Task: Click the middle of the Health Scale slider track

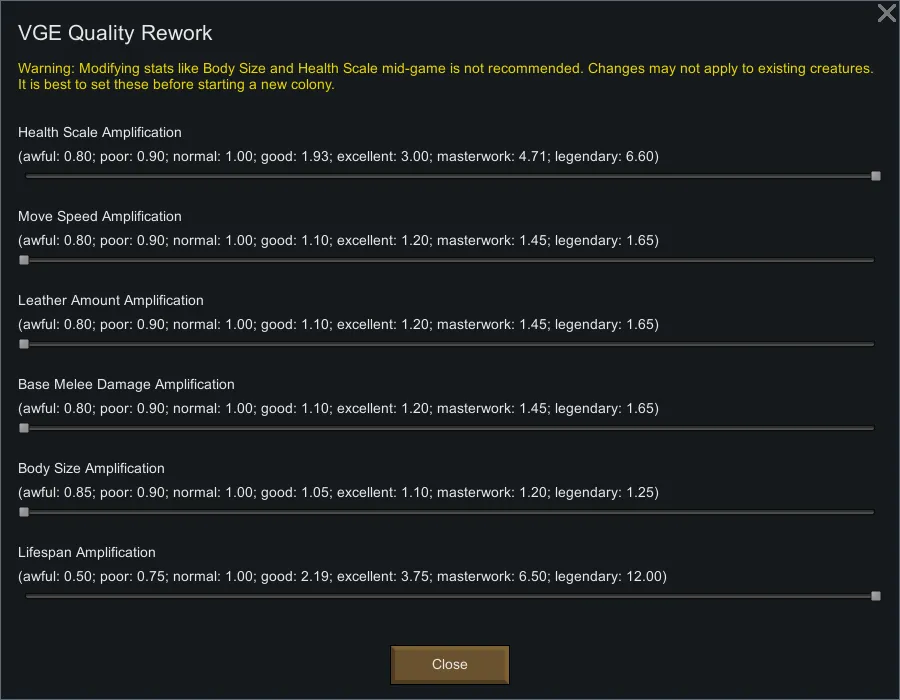Action: (x=450, y=176)
